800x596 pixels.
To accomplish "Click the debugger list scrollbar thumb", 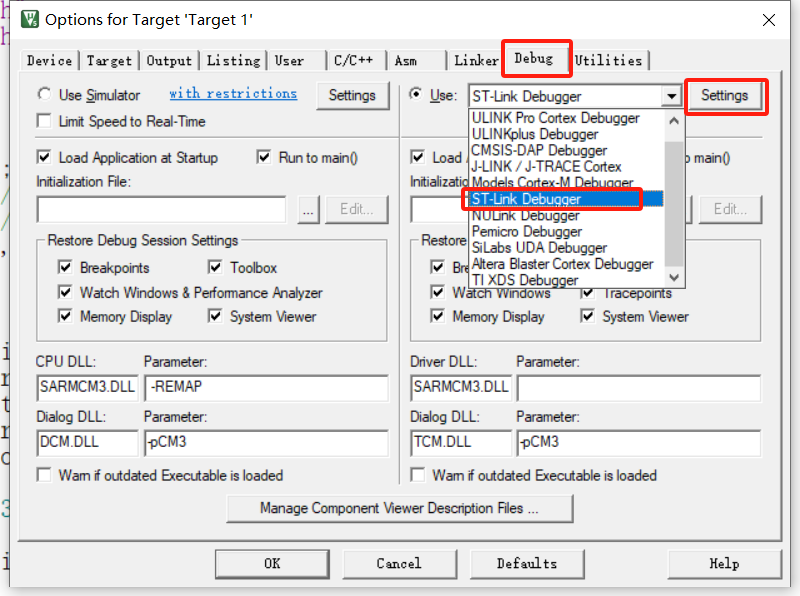I will (x=674, y=204).
